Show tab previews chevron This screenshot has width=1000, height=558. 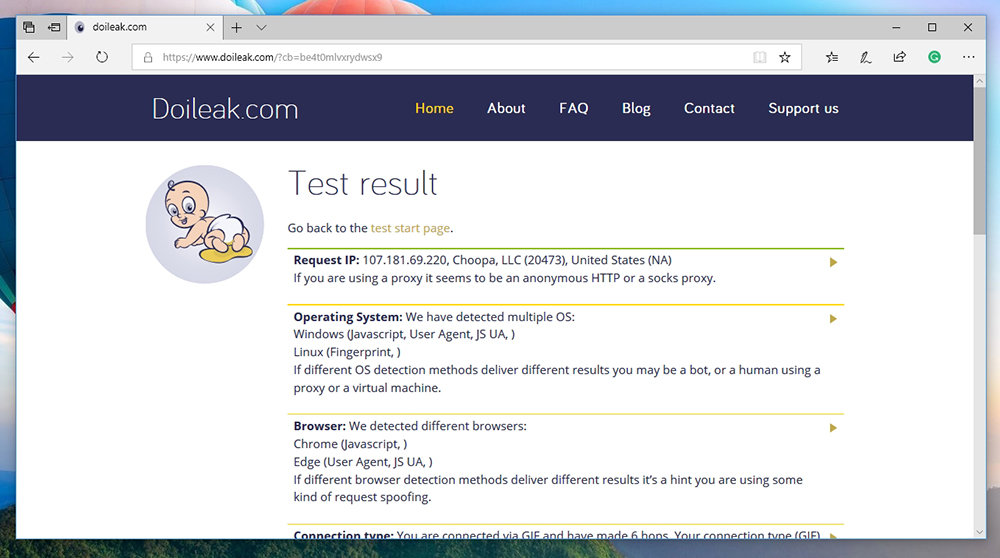261,27
